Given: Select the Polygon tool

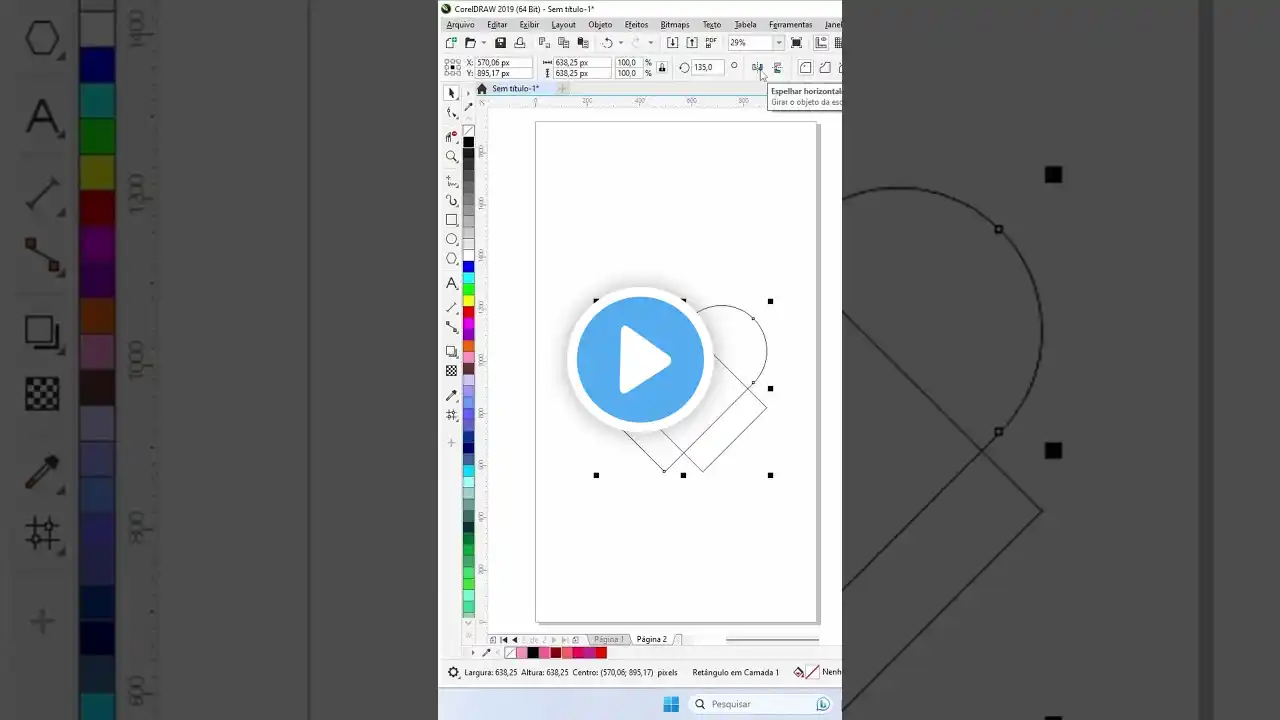Looking at the screenshot, I should [x=451, y=259].
